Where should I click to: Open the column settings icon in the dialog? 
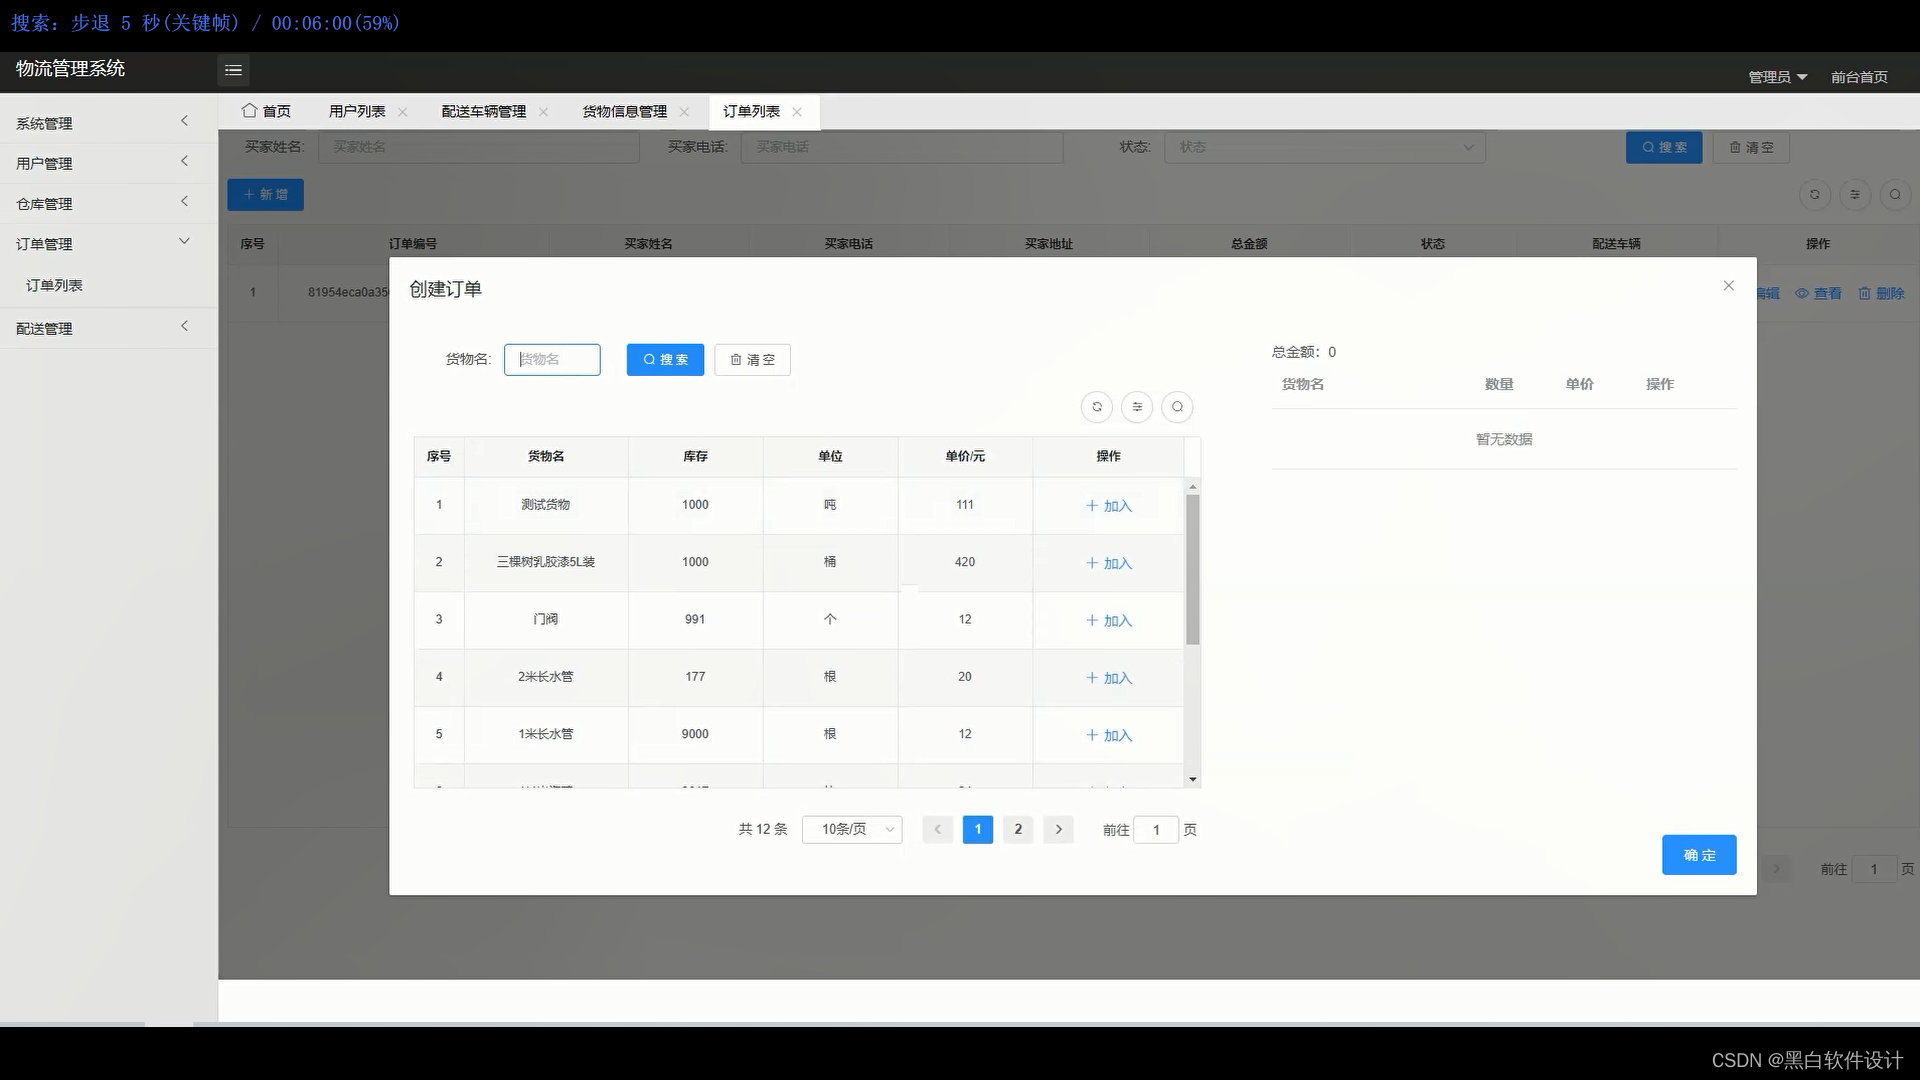1137,407
